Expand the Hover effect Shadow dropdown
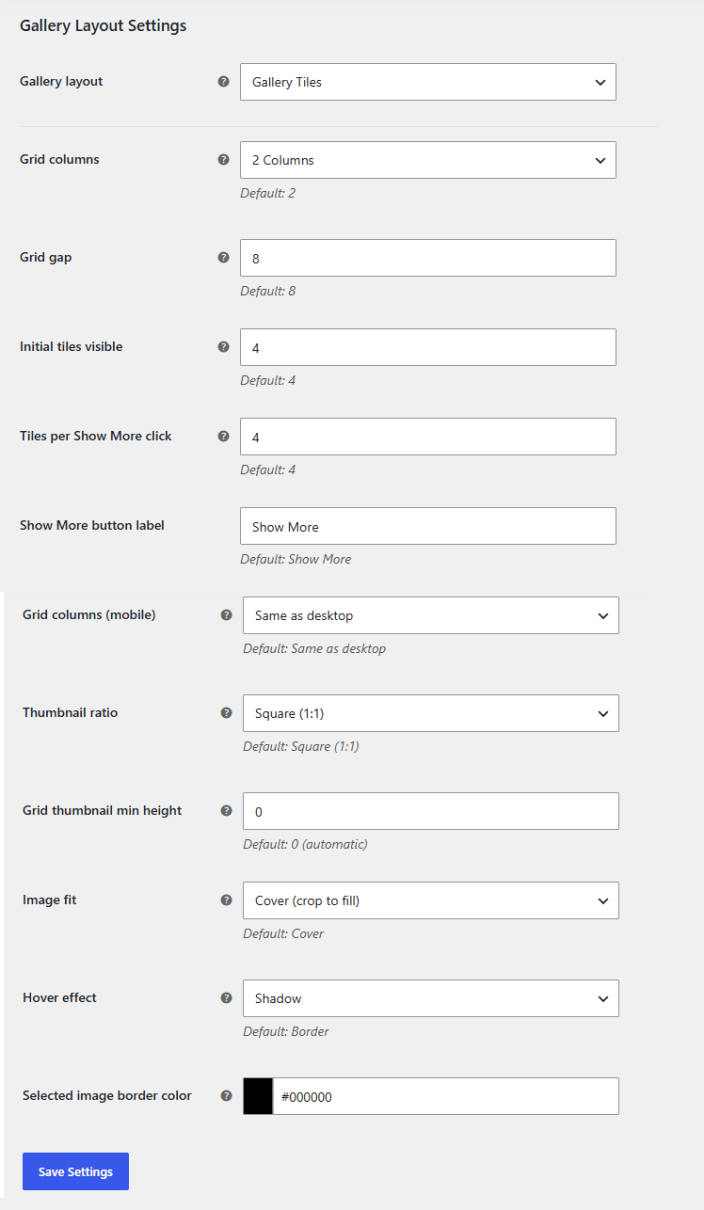 pyautogui.click(x=431, y=998)
